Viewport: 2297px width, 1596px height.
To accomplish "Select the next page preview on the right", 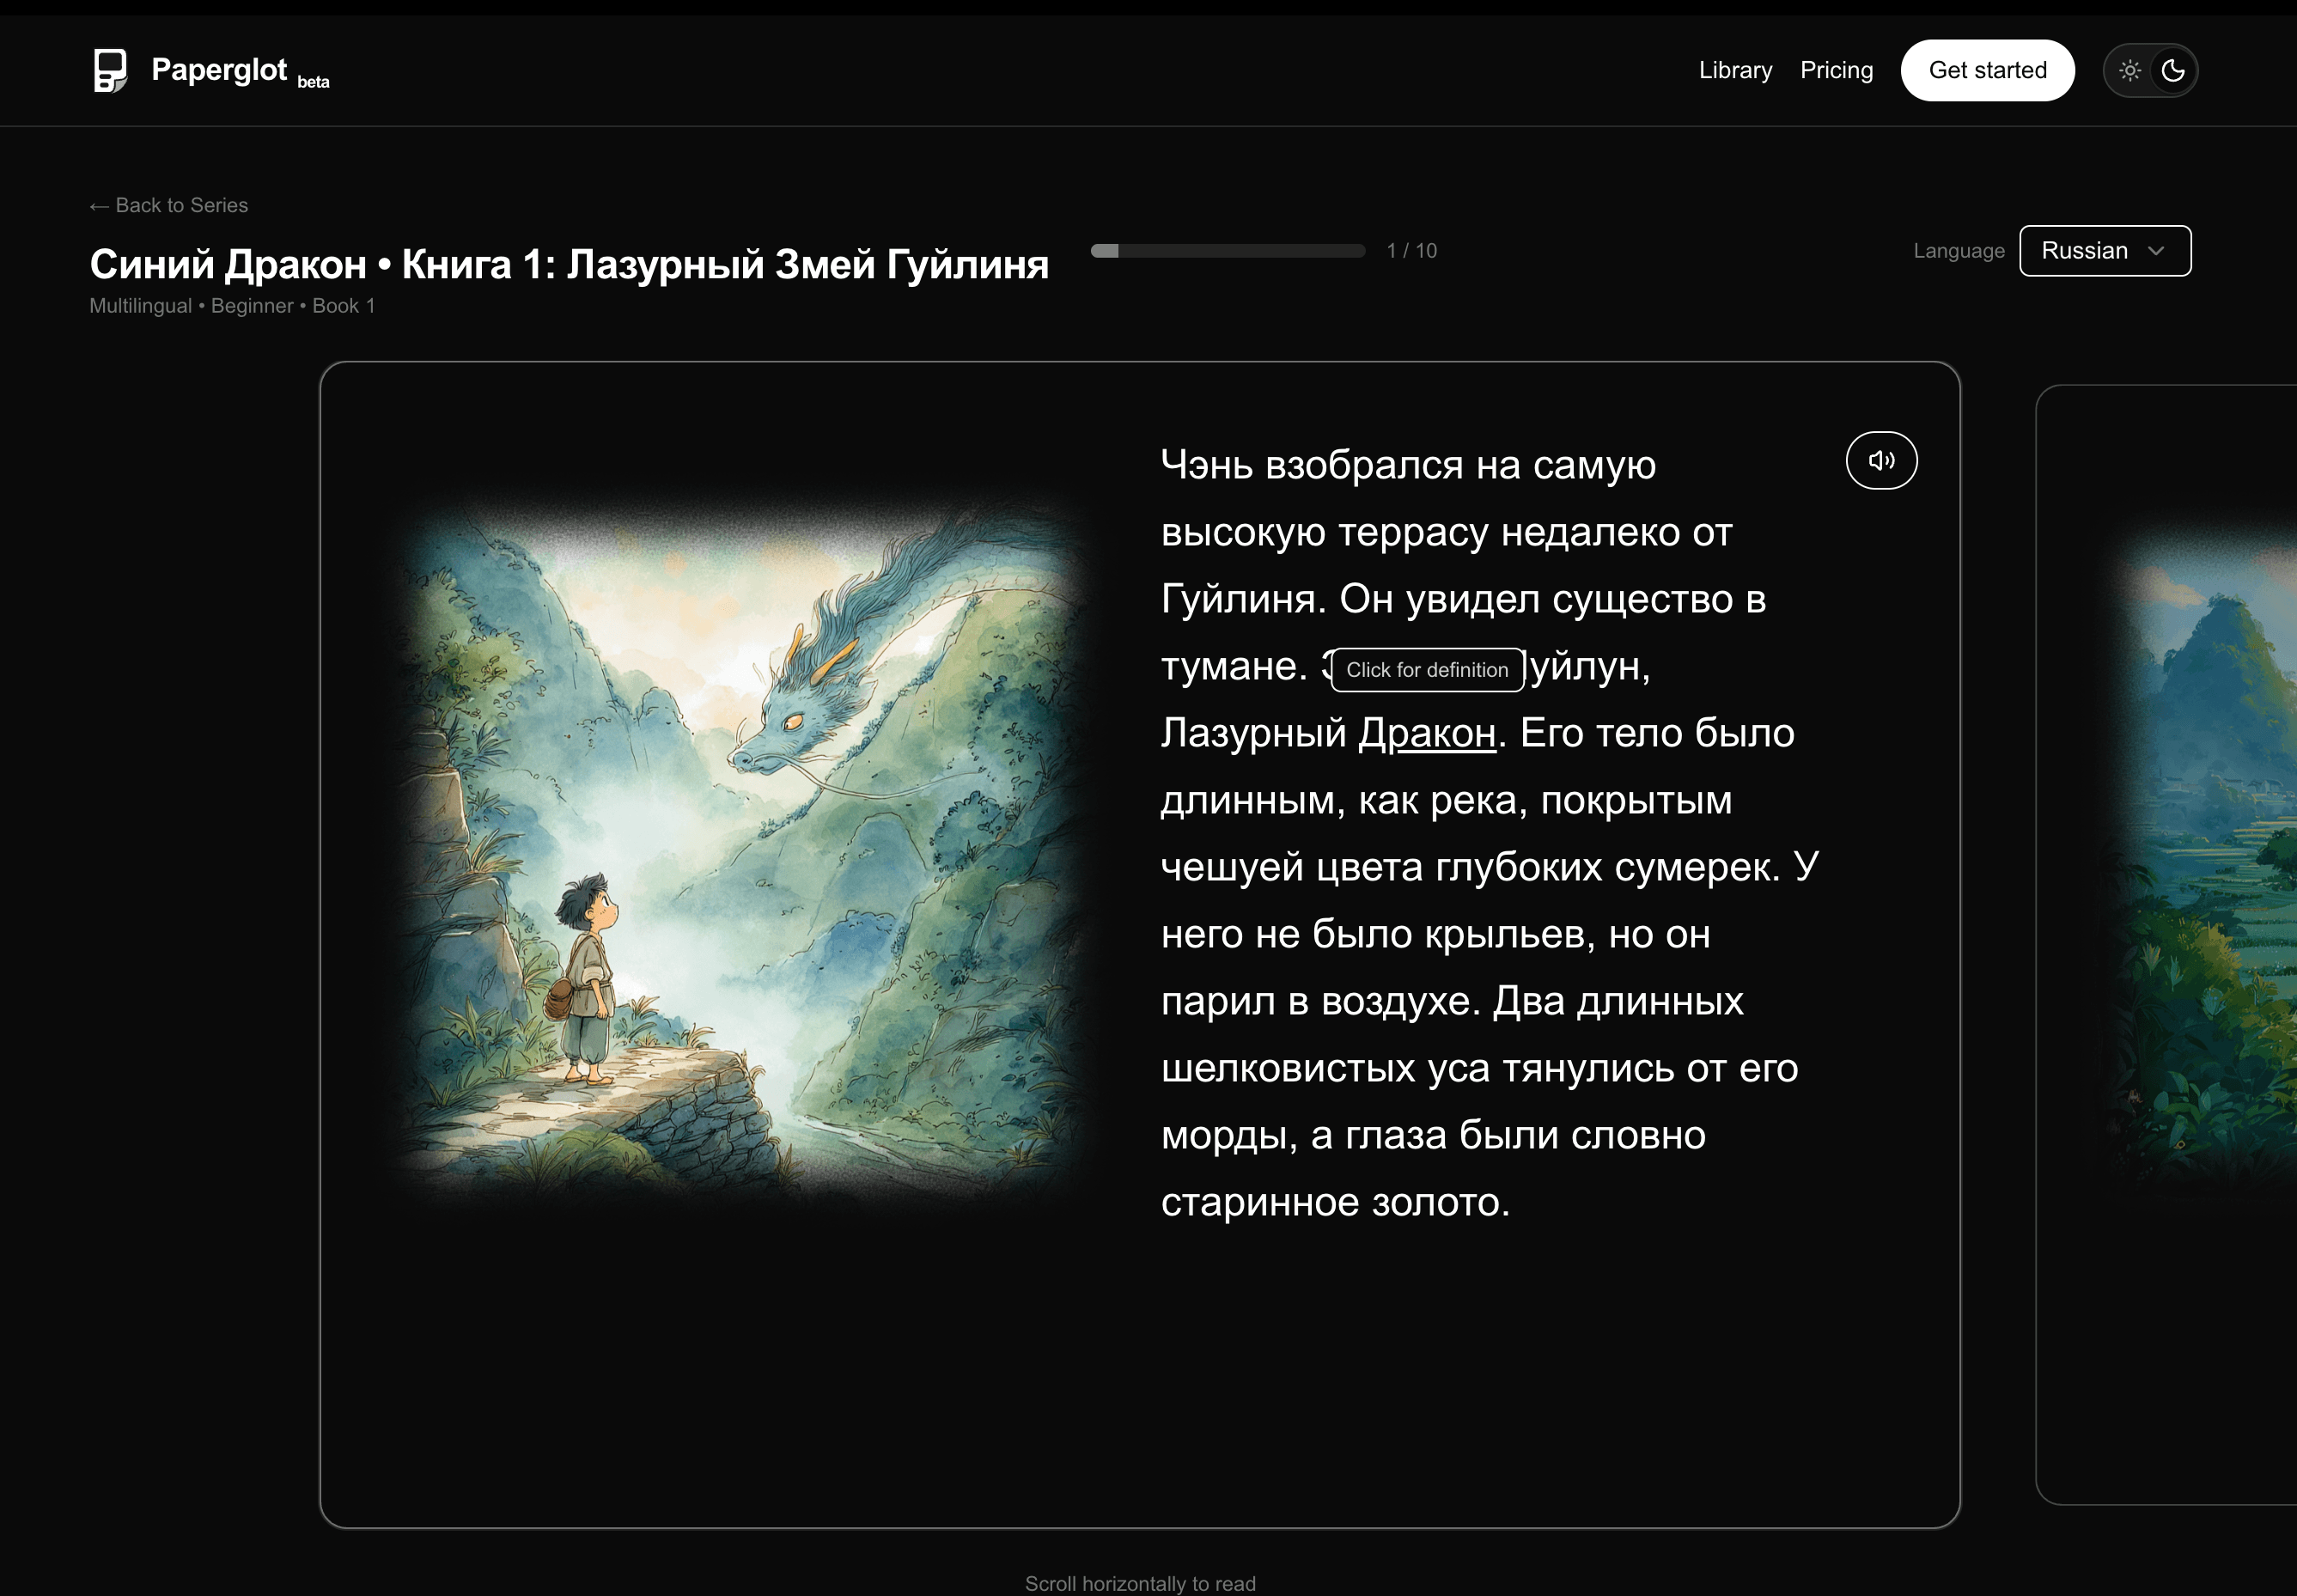I will tap(2200, 900).
